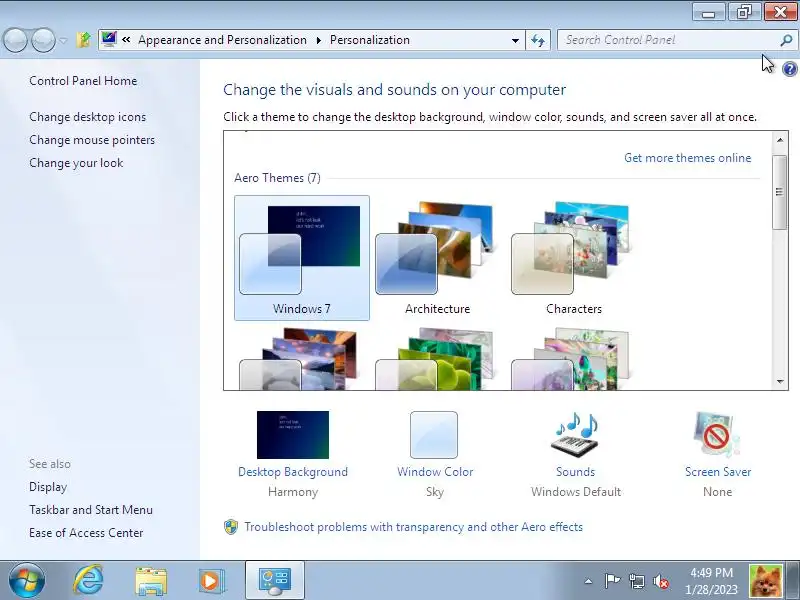Click the theme list scroll down arrow
Image resolution: width=800 pixels, height=600 pixels.
coord(780,381)
